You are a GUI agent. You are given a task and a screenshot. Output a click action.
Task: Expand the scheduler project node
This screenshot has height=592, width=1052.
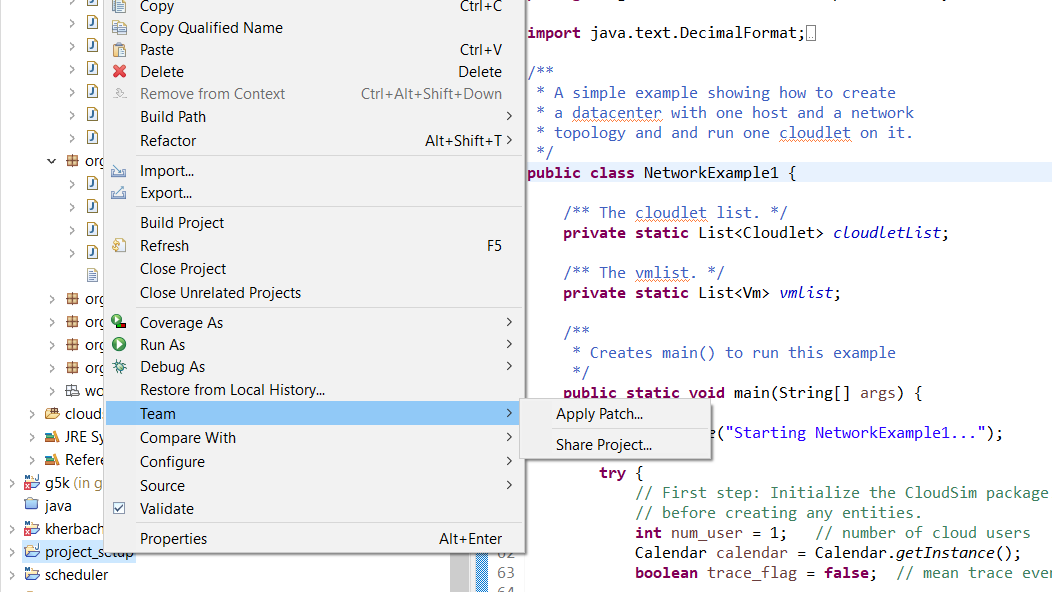click(11, 575)
